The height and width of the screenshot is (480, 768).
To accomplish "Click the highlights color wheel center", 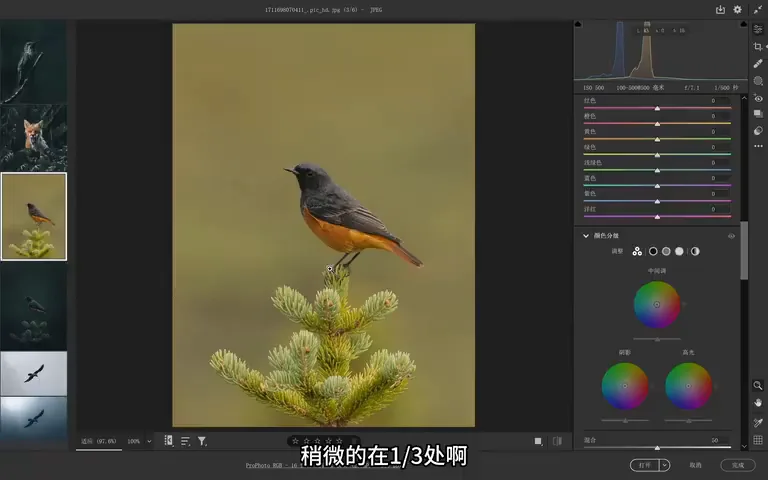I will tap(688, 386).
